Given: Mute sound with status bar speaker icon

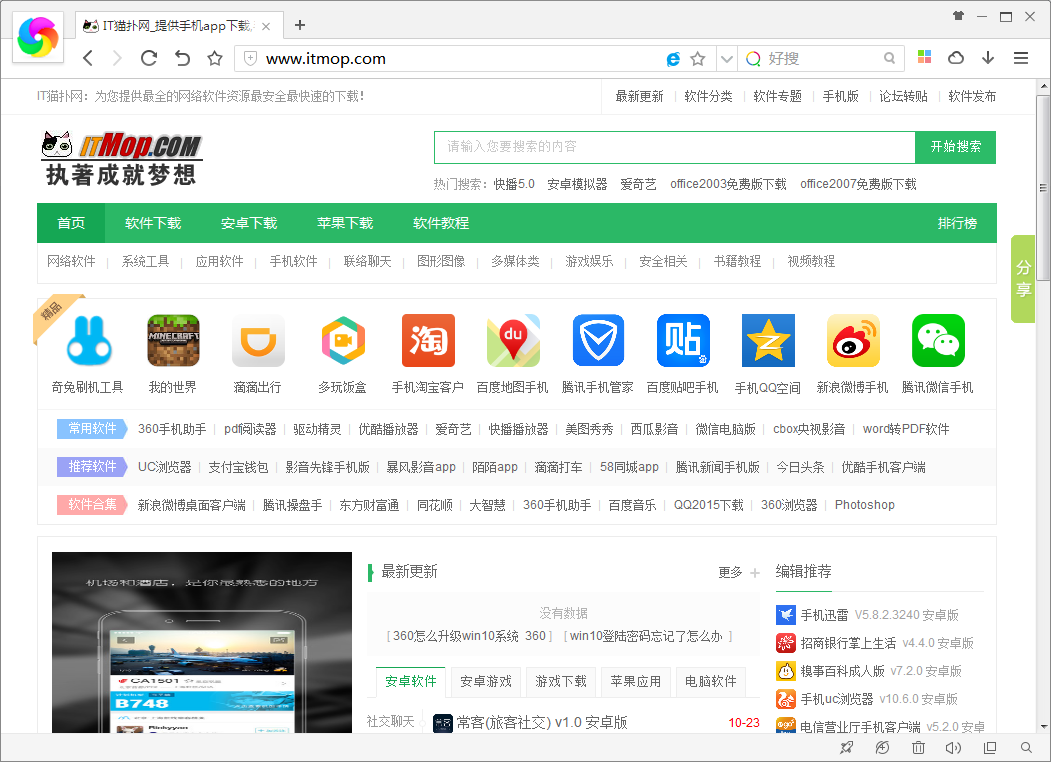Looking at the screenshot, I should coord(953,747).
